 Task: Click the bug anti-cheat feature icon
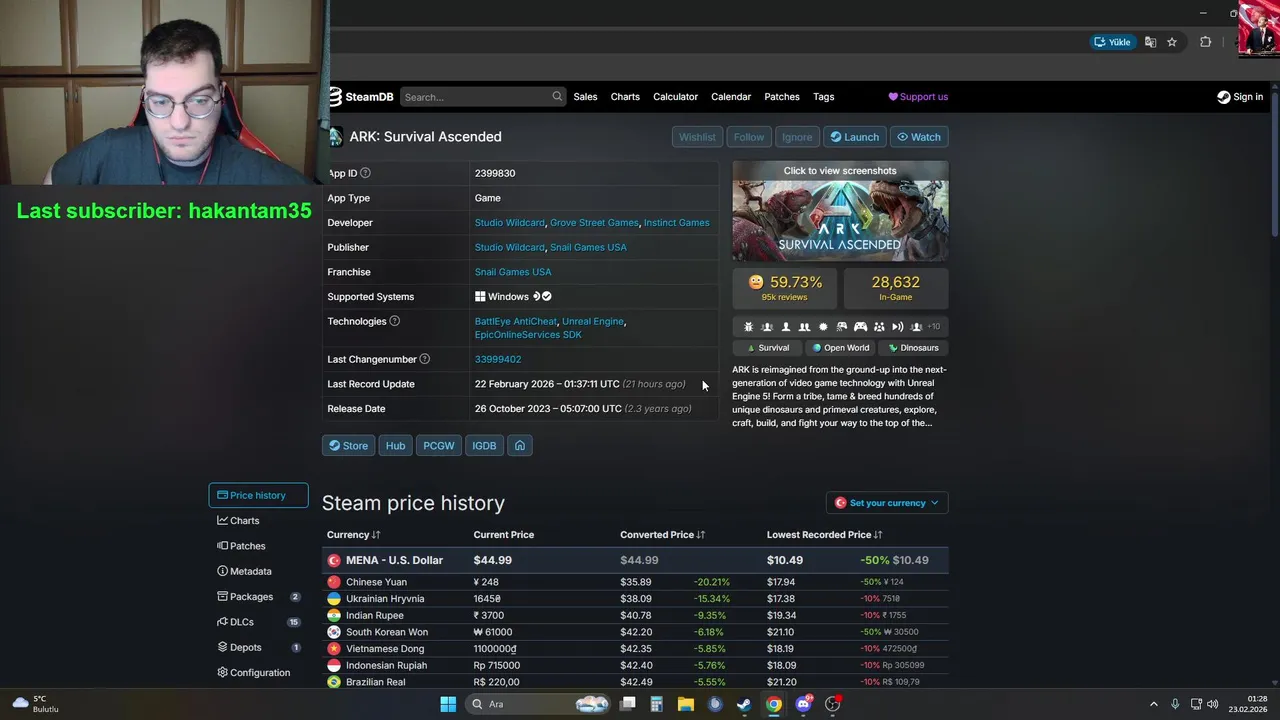point(748,327)
